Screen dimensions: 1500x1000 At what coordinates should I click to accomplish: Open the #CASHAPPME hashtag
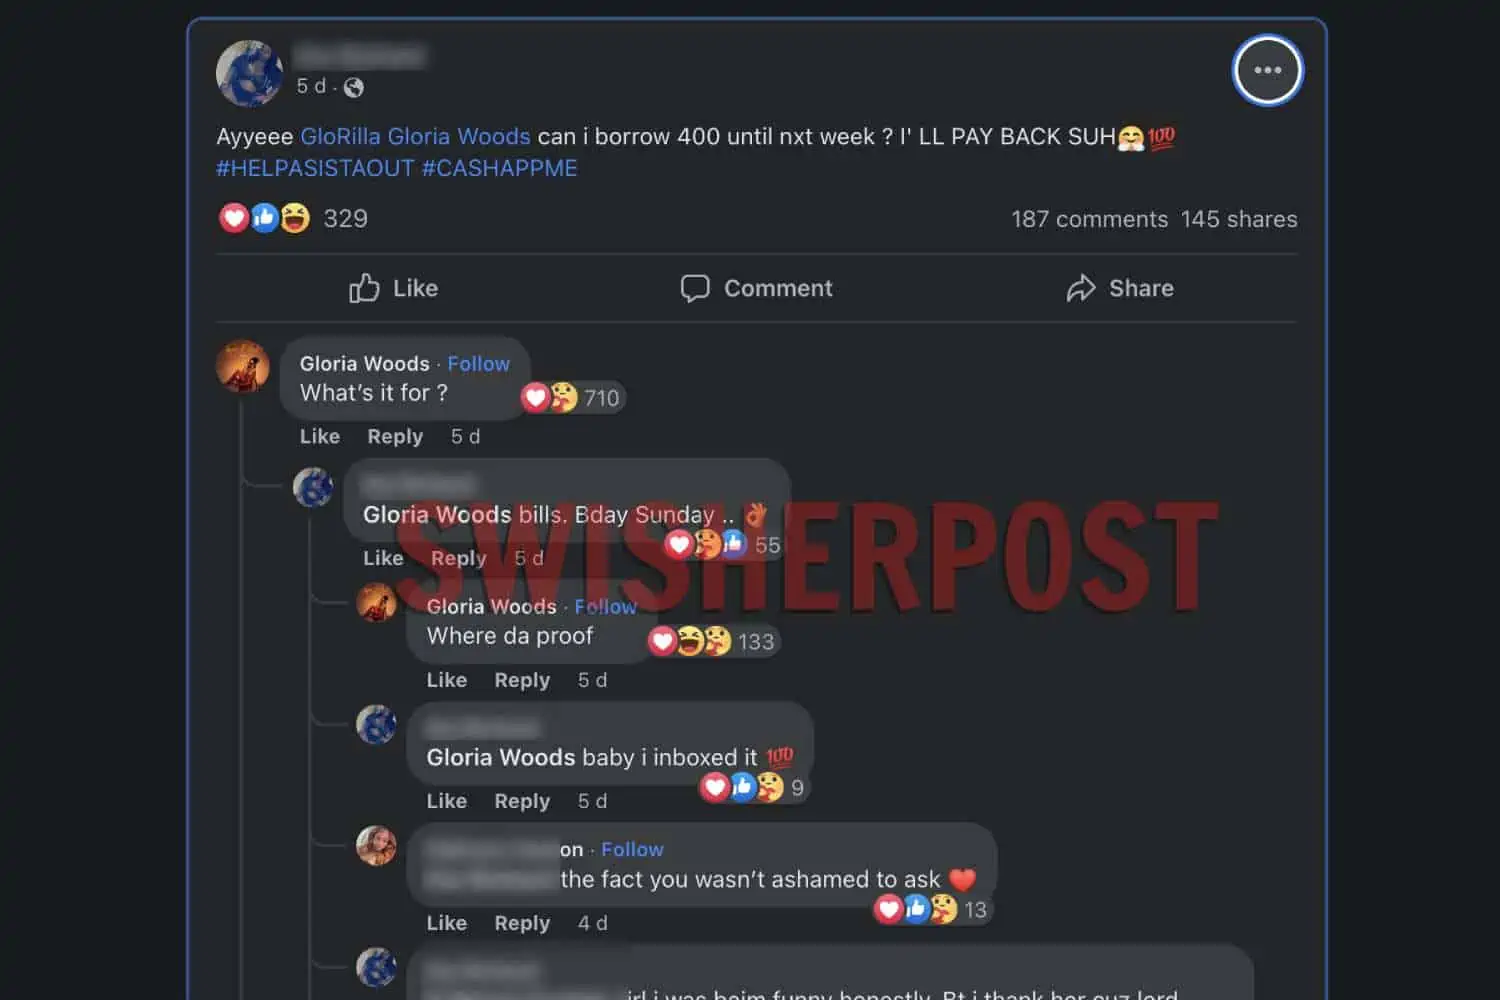[499, 168]
